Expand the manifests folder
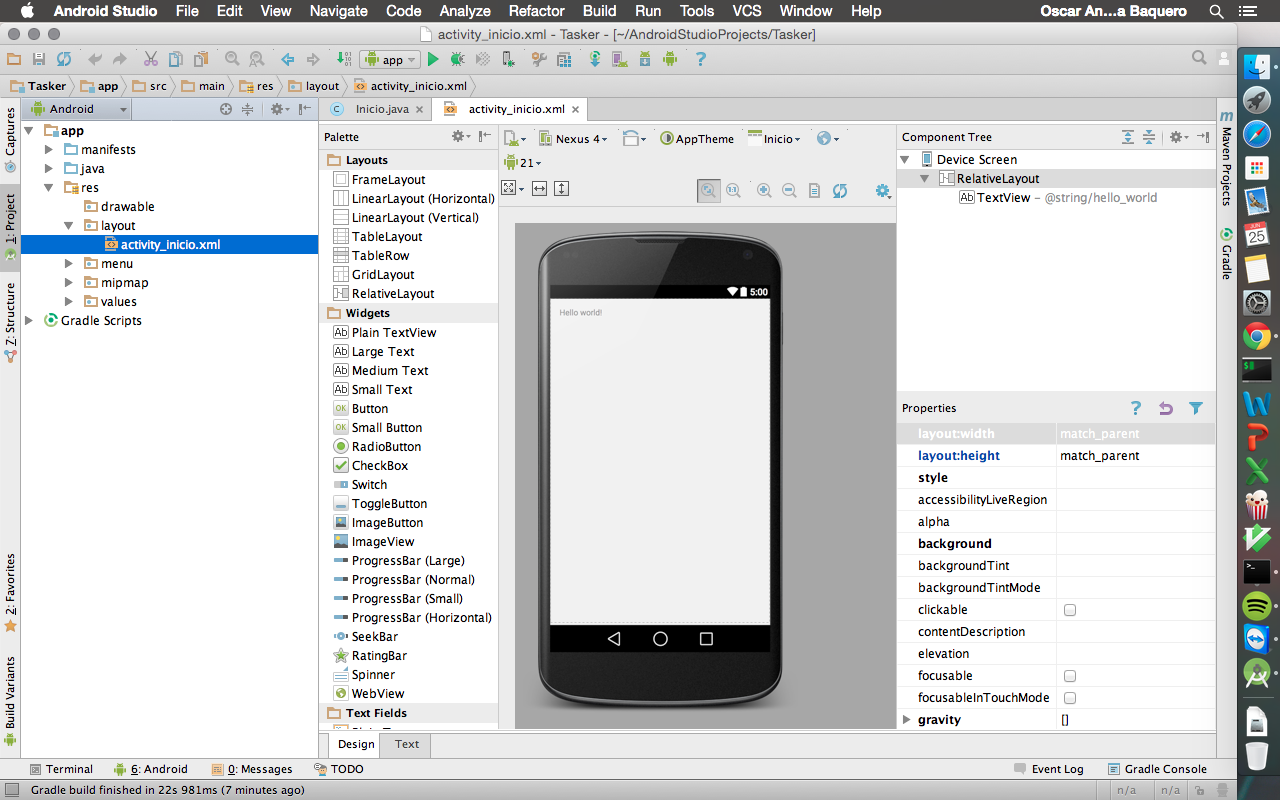 click(49, 150)
